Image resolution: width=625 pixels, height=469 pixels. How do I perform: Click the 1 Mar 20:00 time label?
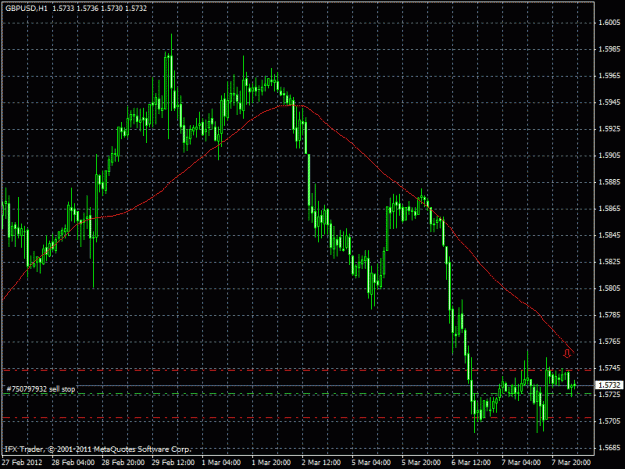(x=271, y=462)
